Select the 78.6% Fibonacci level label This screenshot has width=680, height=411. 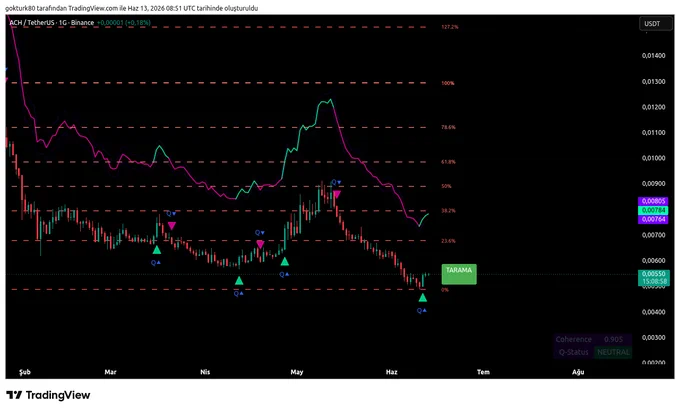(448, 127)
